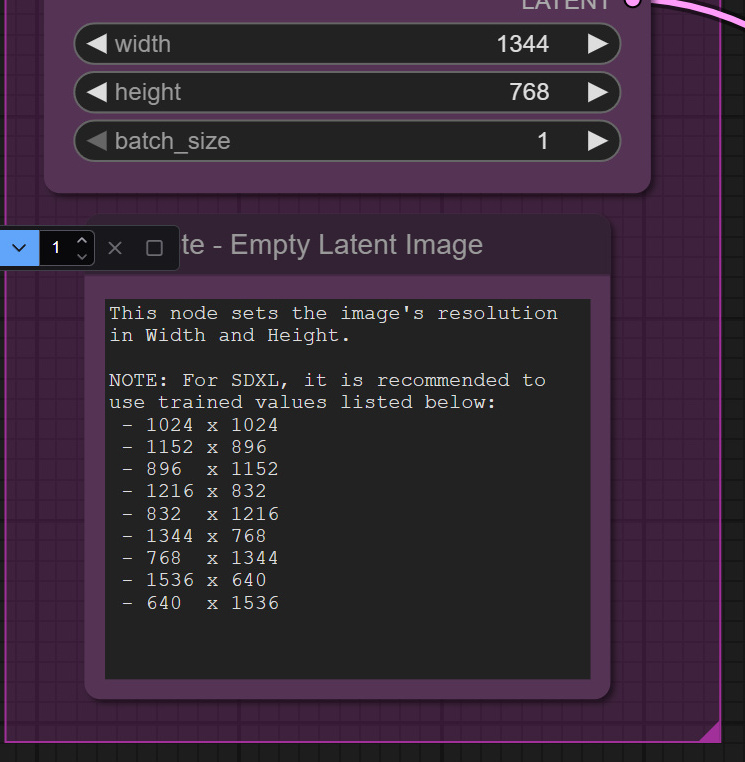Click the 'NOTE: For SDXL' text line

point(327,381)
